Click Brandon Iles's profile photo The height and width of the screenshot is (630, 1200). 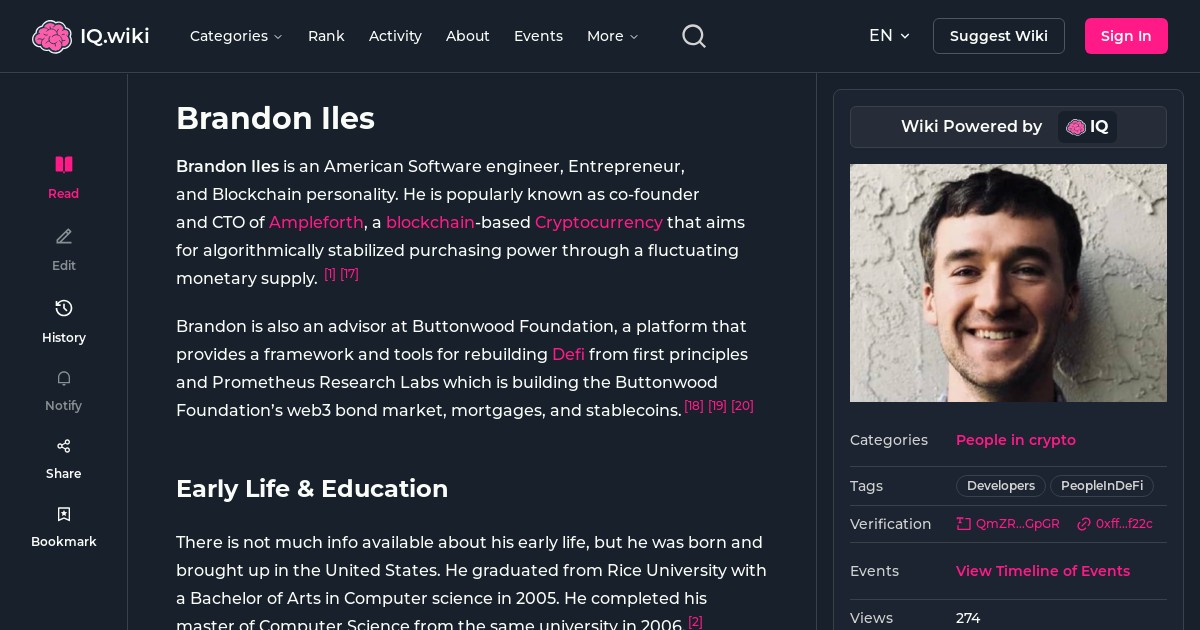click(1008, 282)
